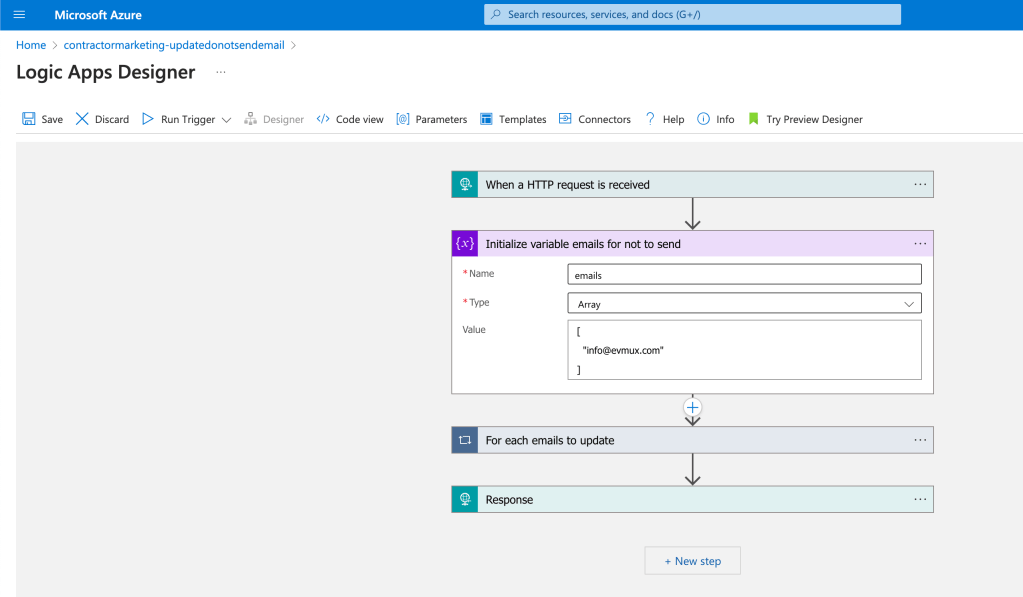Click the Templates icon
Image resolution: width=1023 pixels, height=597 pixels.
tap(486, 119)
